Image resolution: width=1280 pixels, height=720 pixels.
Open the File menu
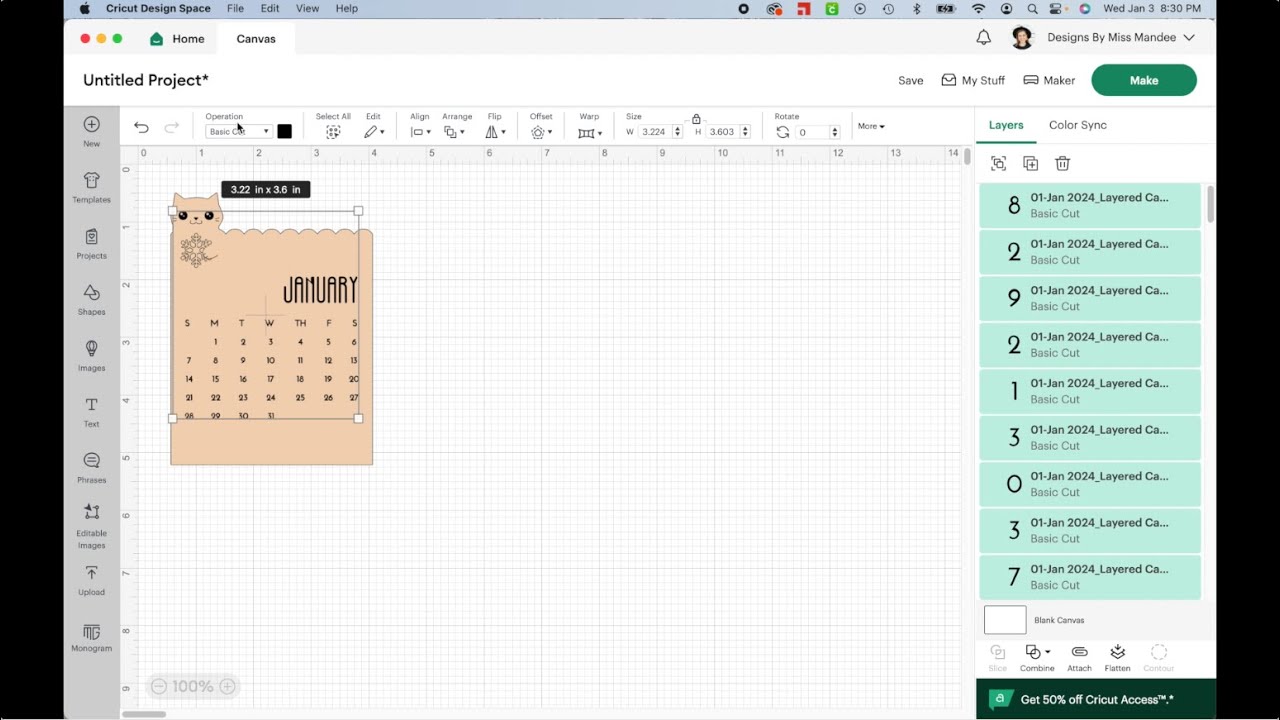coord(235,8)
